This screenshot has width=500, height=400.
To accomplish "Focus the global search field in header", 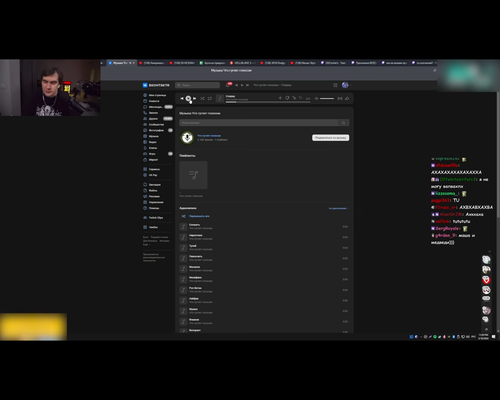I will pyautogui.click(x=198, y=85).
